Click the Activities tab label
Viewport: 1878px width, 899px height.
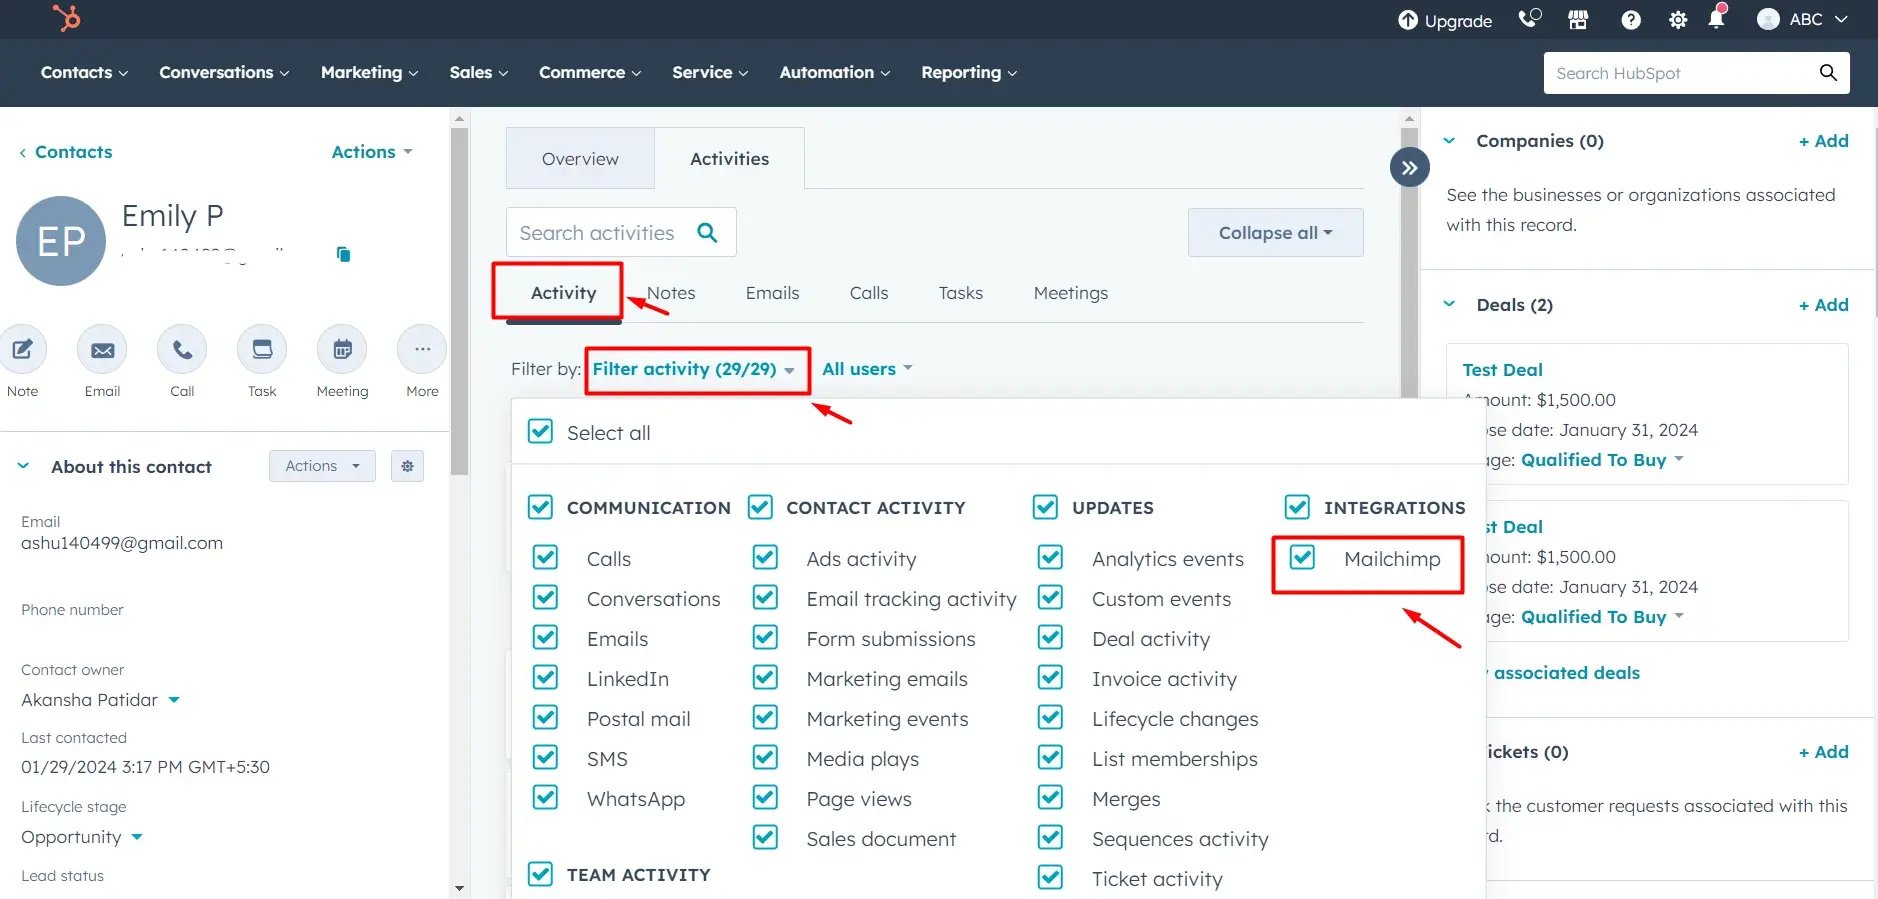click(729, 158)
